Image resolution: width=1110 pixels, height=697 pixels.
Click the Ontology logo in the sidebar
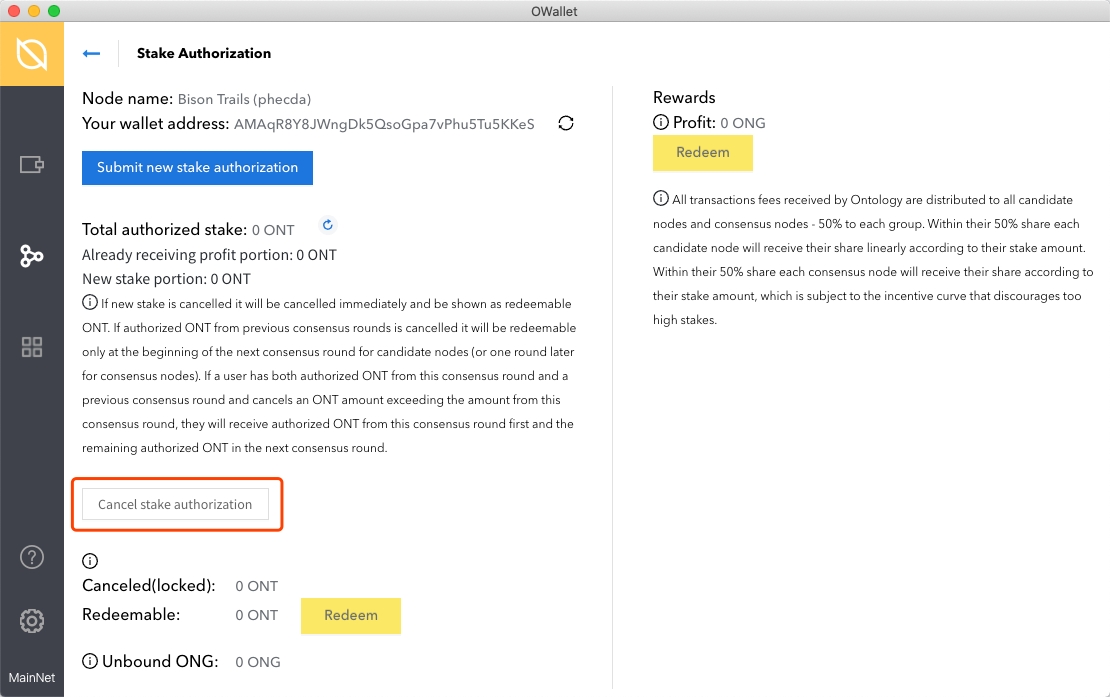pos(32,54)
